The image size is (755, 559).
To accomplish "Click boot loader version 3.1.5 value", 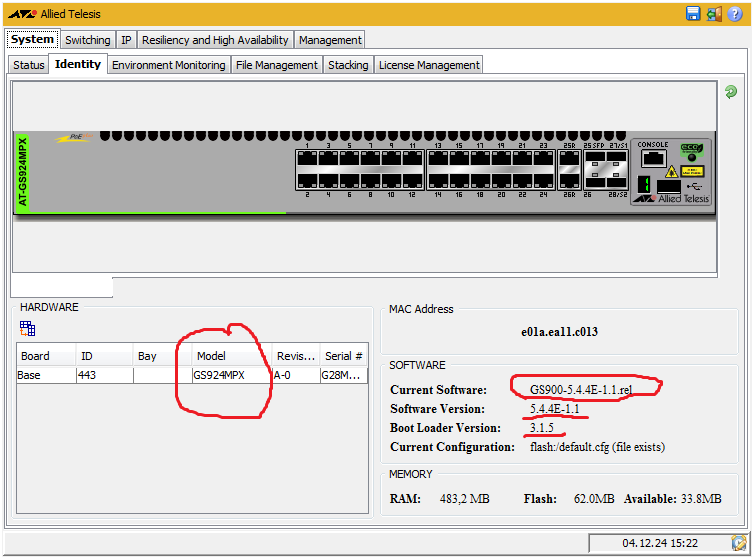I will point(542,428).
